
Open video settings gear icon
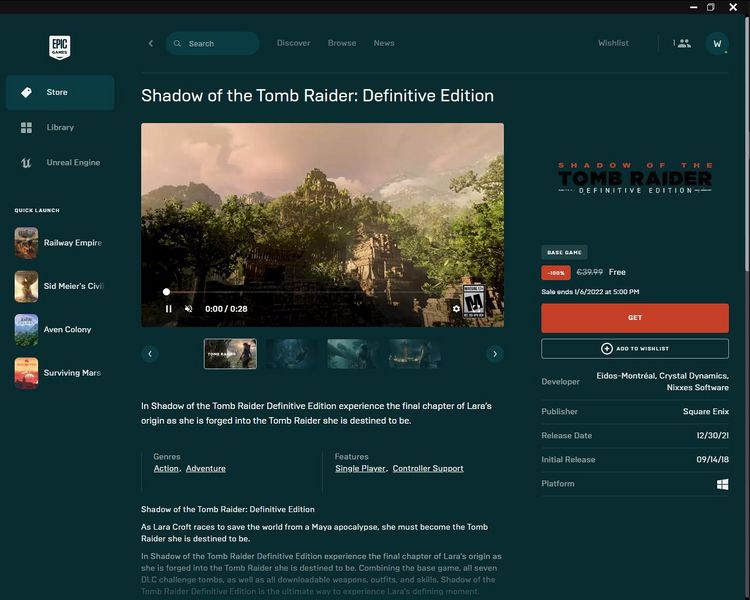pos(456,309)
